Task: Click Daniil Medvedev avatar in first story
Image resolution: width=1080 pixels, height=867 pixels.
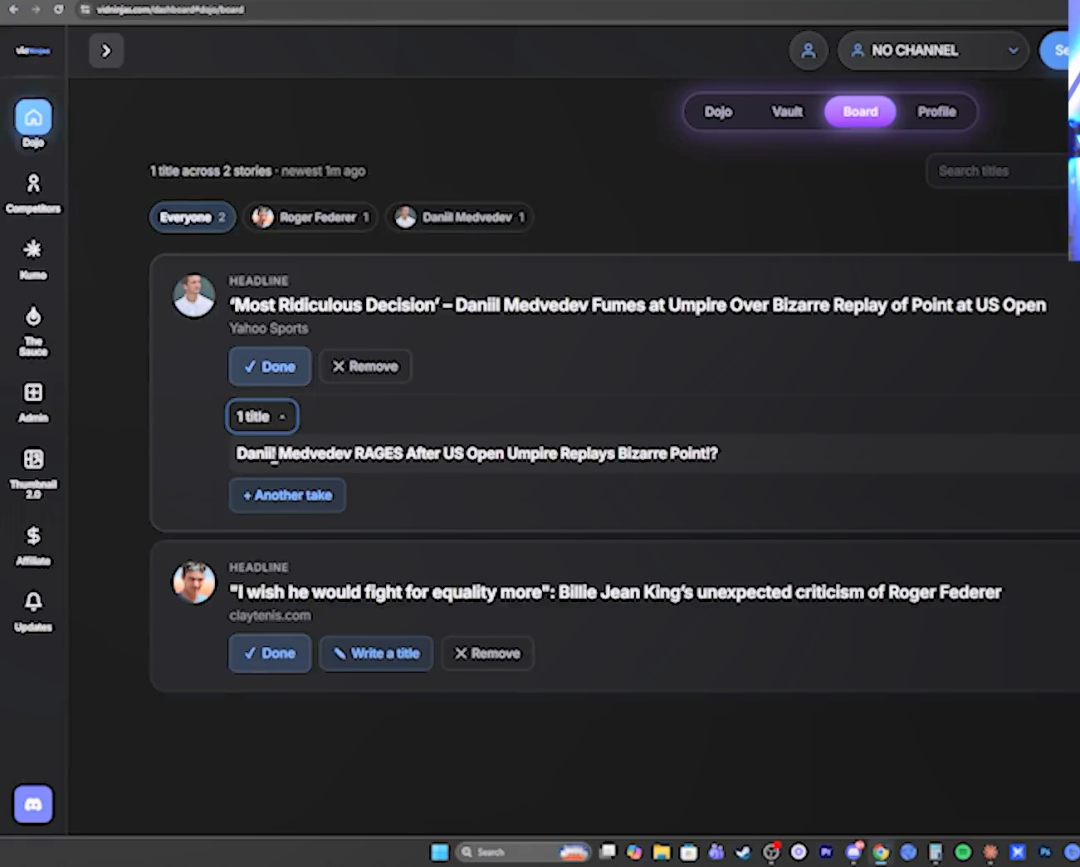Action: [x=194, y=296]
